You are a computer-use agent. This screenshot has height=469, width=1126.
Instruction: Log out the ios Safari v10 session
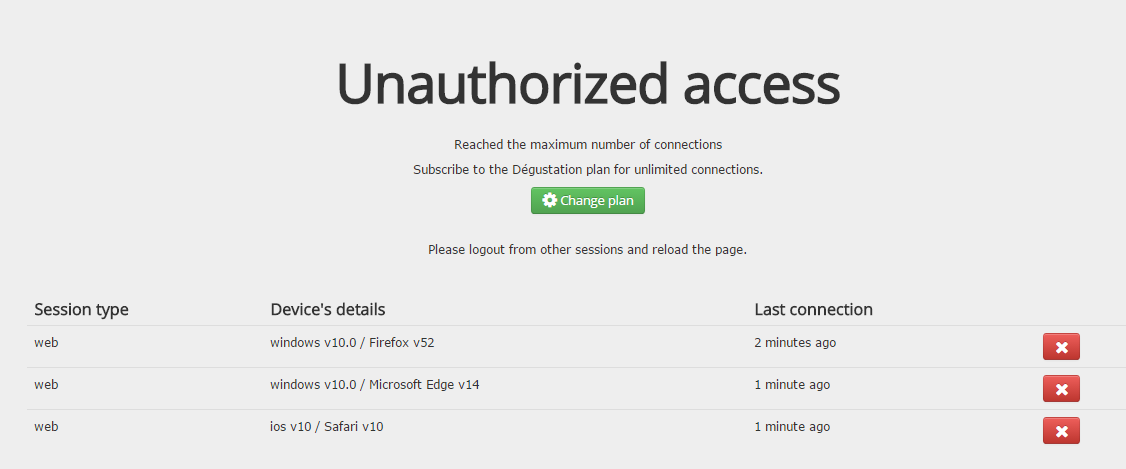[1061, 431]
